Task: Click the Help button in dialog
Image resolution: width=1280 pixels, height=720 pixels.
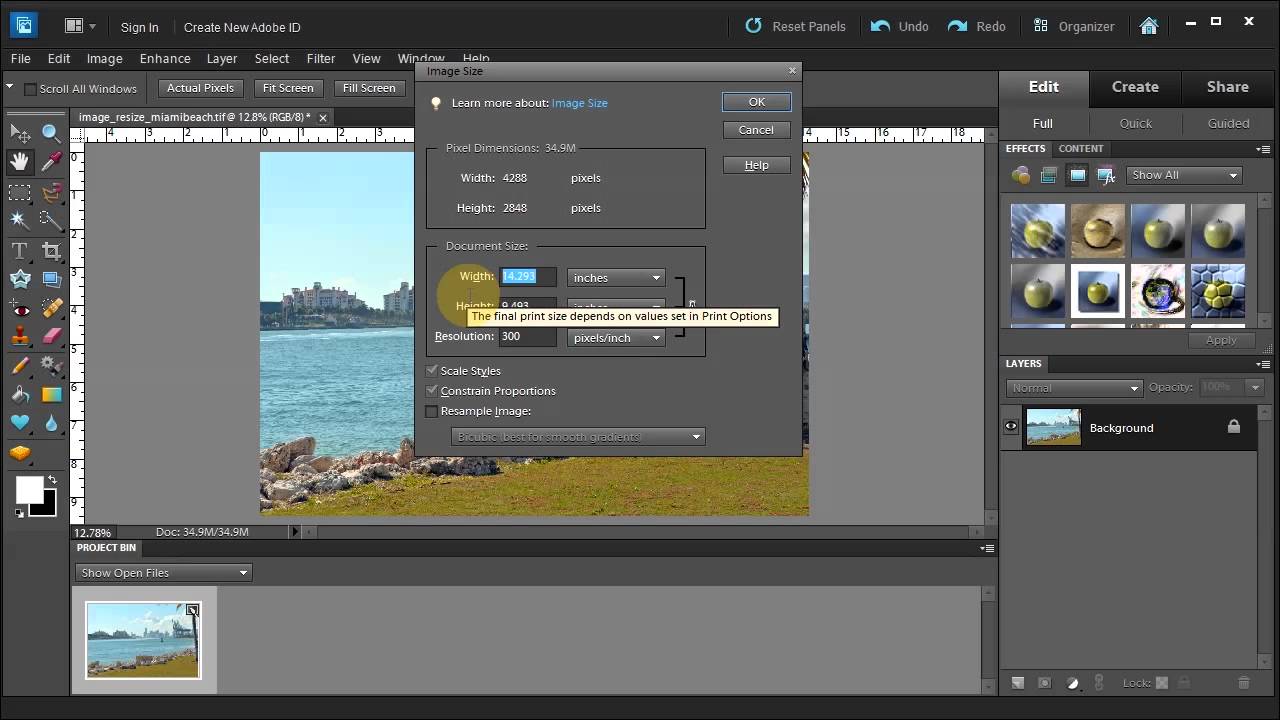Action: pos(757,165)
